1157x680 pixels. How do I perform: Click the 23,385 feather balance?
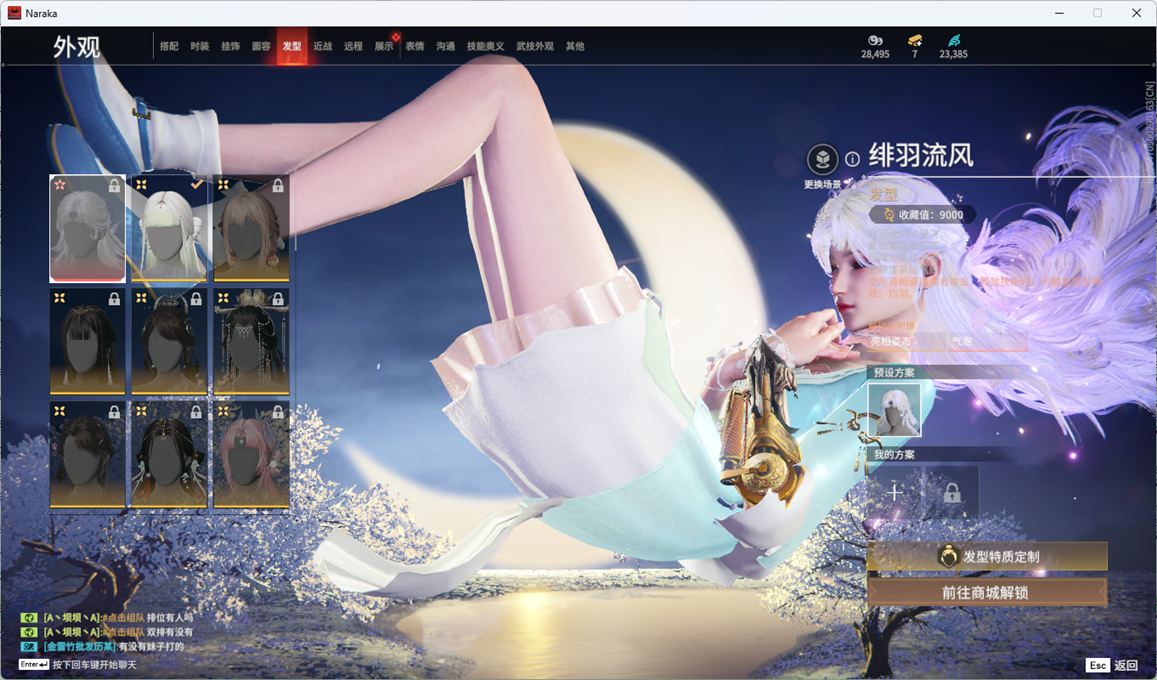point(953,54)
